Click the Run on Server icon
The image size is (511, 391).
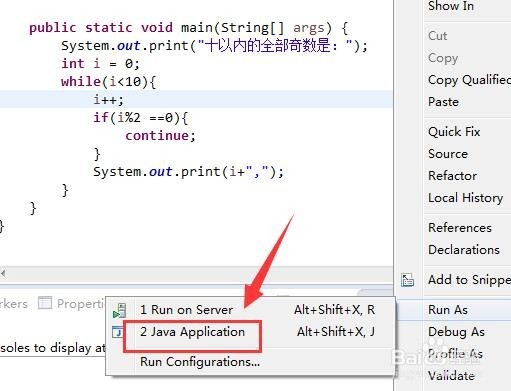click(119, 310)
